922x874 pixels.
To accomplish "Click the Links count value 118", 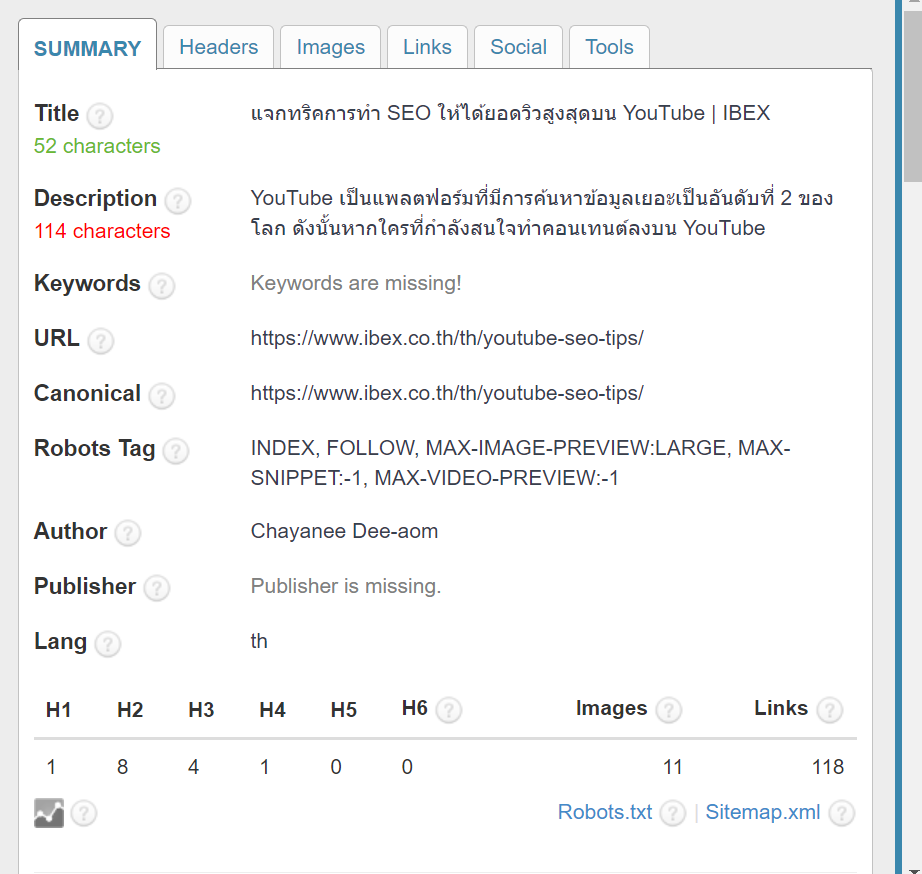I will click(x=828, y=767).
